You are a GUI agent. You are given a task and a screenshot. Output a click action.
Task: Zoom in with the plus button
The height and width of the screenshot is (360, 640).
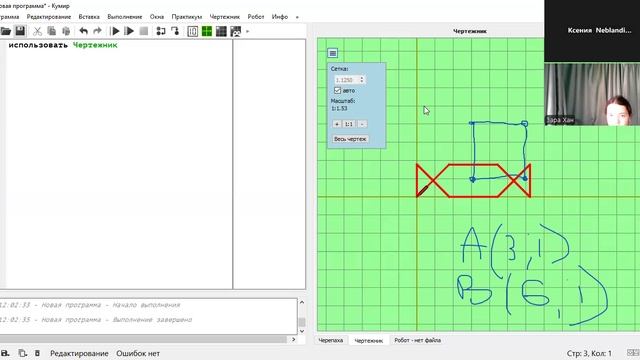pyautogui.click(x=337, y=124)
